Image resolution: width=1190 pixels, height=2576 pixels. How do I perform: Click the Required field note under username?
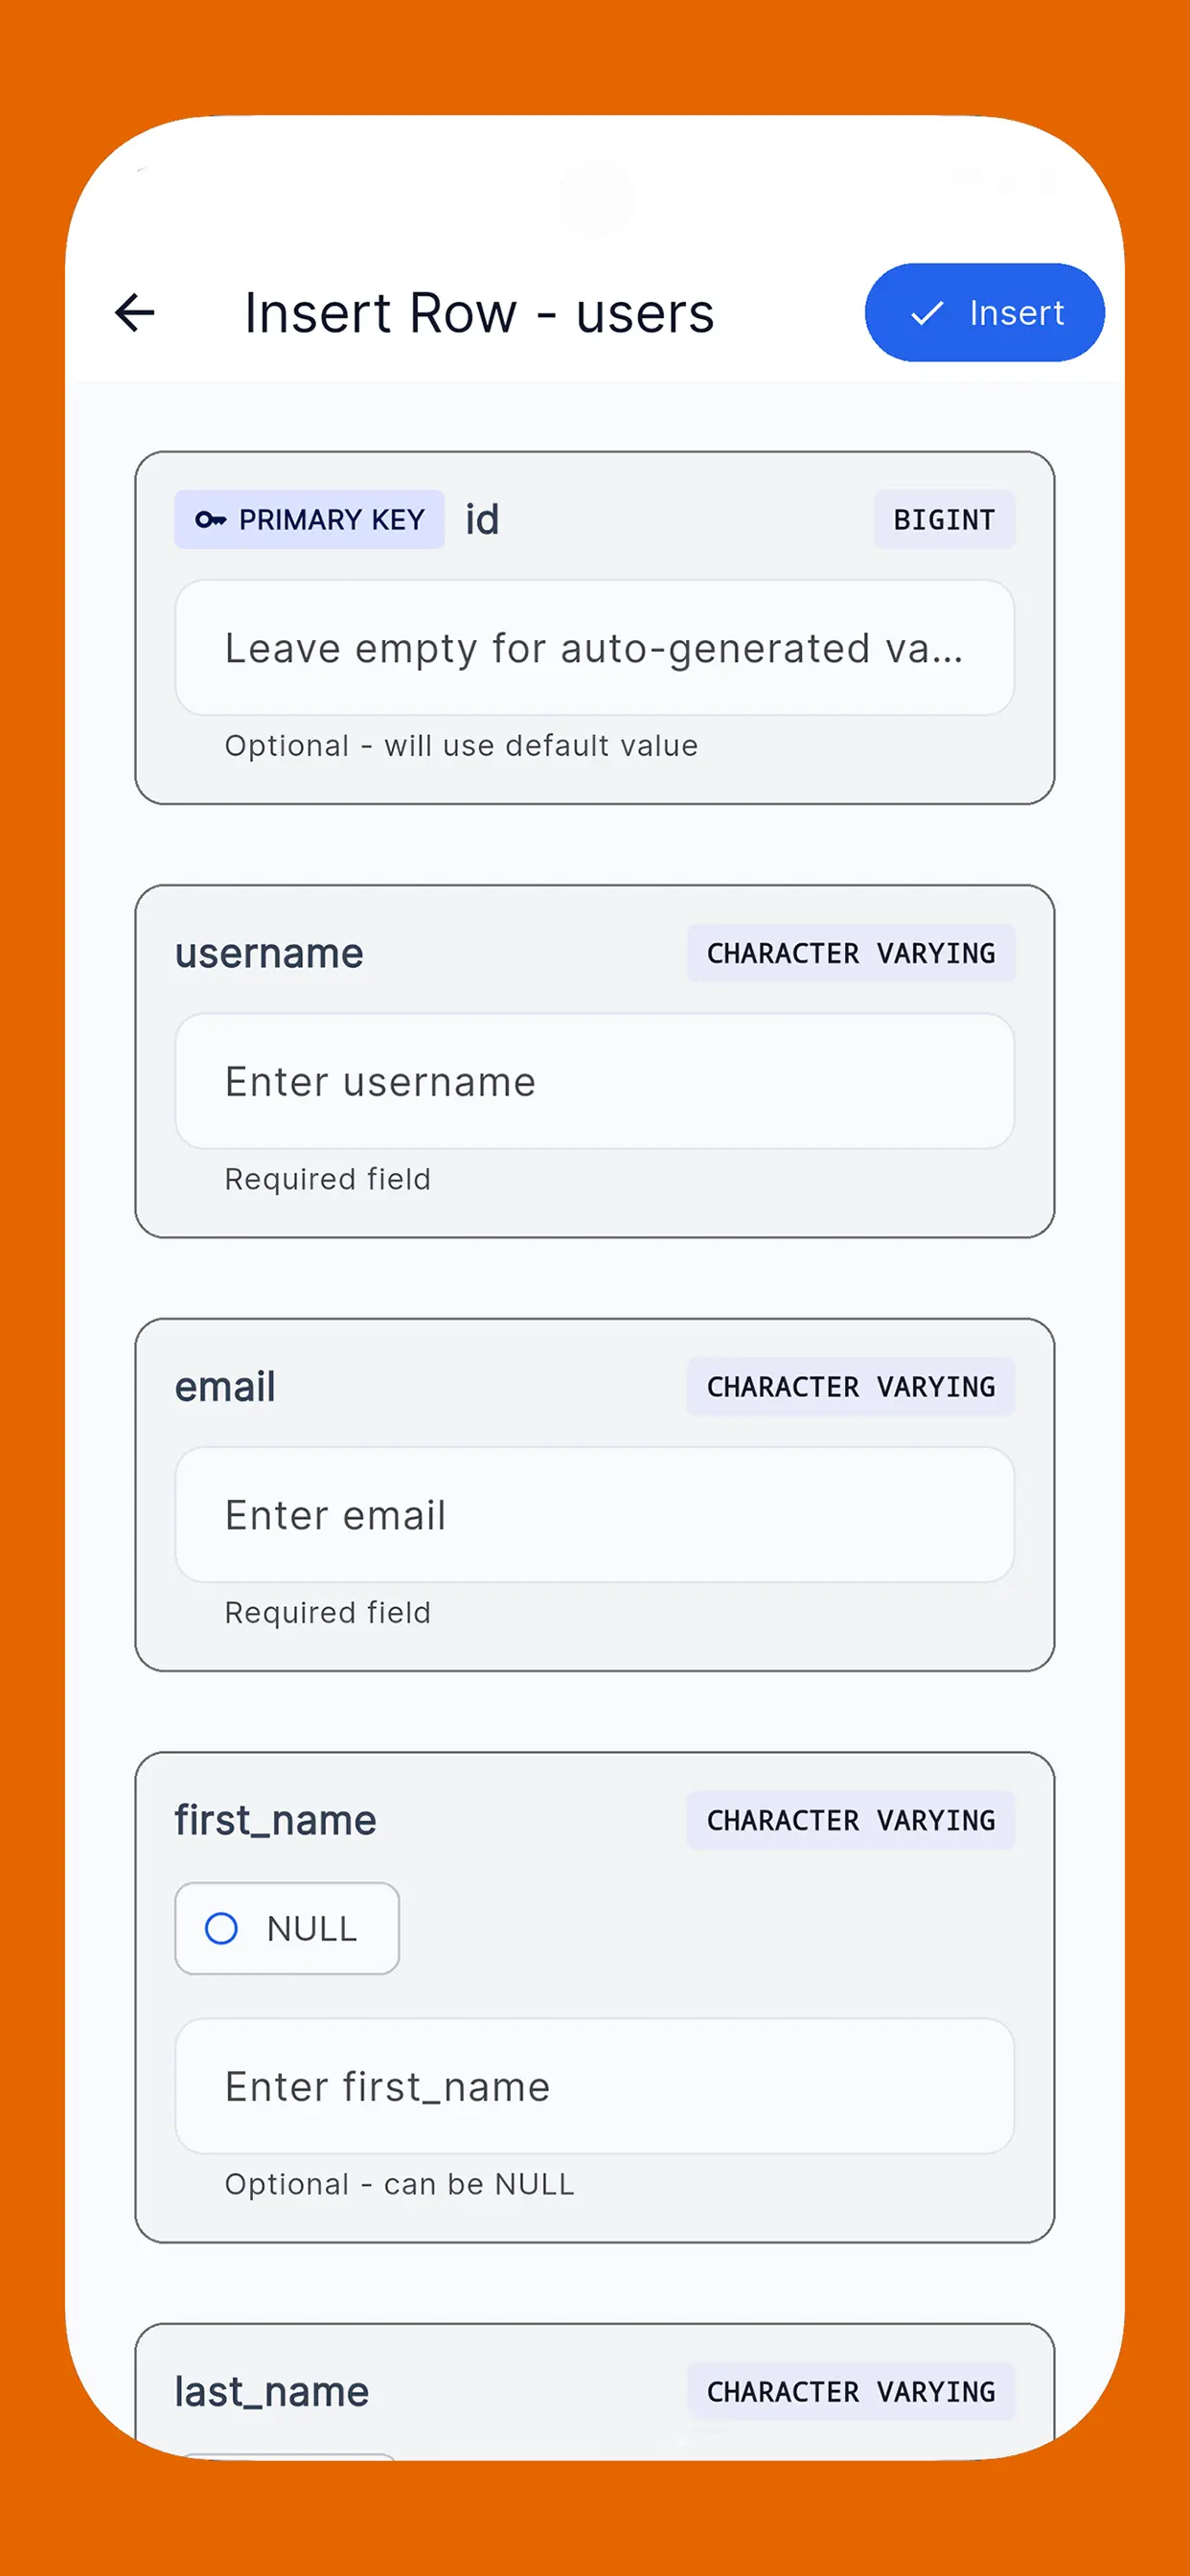click(327, 1179)
